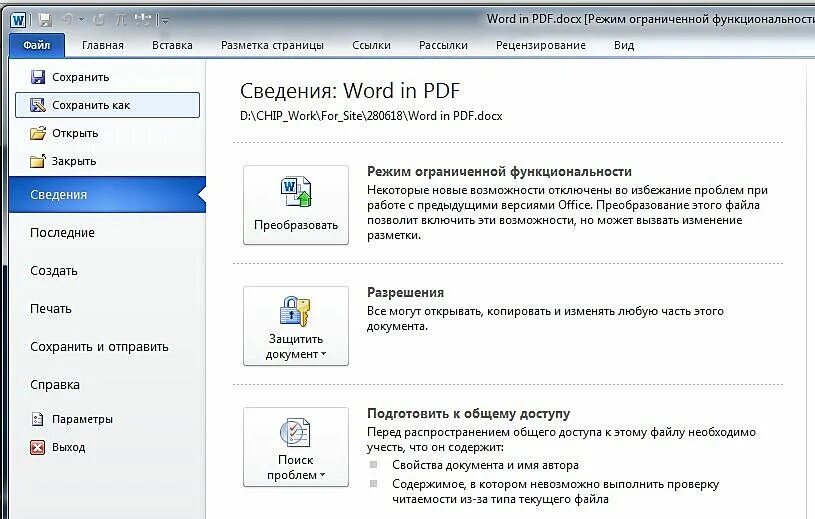Open the Customize Quick Access Toolbar dropdown
The width and height of the screenshot is (815, 519).
pos(165,21)
